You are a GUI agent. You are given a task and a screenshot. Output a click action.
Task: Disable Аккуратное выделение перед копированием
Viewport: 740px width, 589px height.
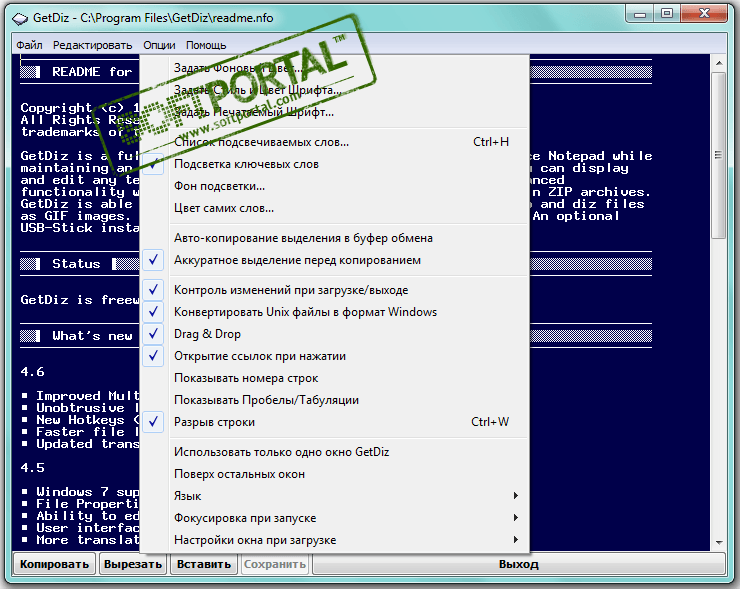point(335,260)
